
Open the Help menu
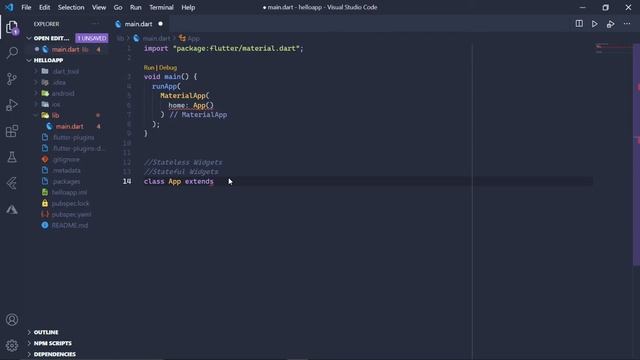tap(188, 7)
